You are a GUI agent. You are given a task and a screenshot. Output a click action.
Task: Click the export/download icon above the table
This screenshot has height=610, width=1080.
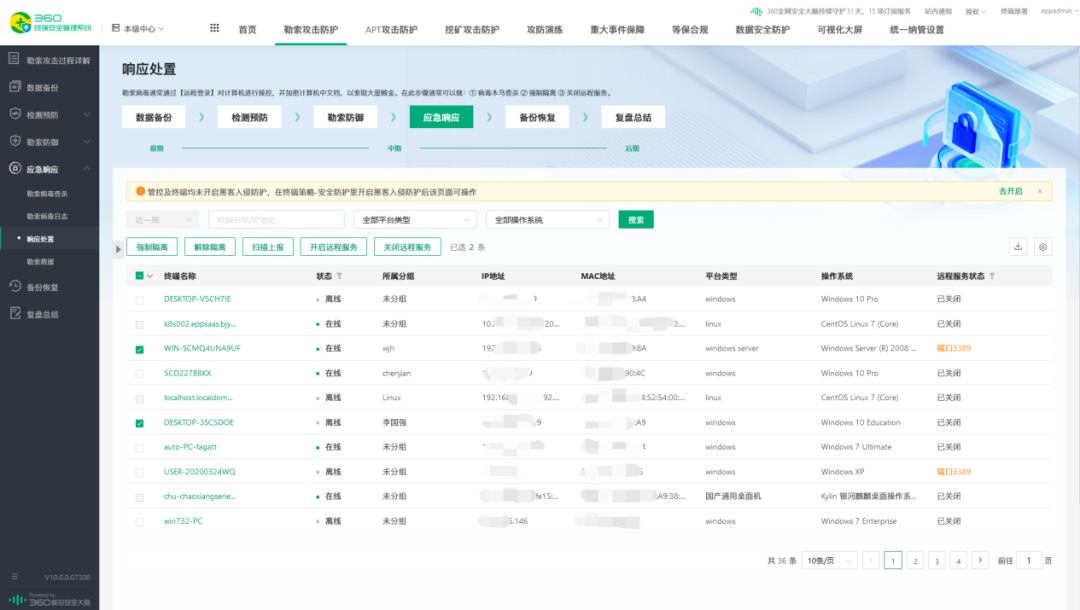1018,246
